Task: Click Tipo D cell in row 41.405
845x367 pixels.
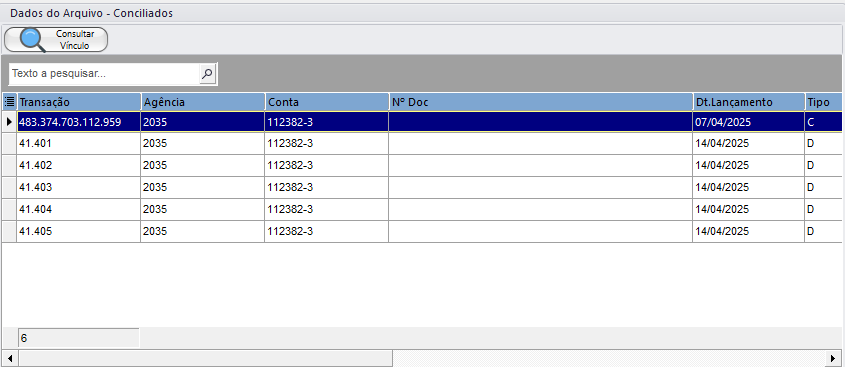Action: tap(823, 231)
